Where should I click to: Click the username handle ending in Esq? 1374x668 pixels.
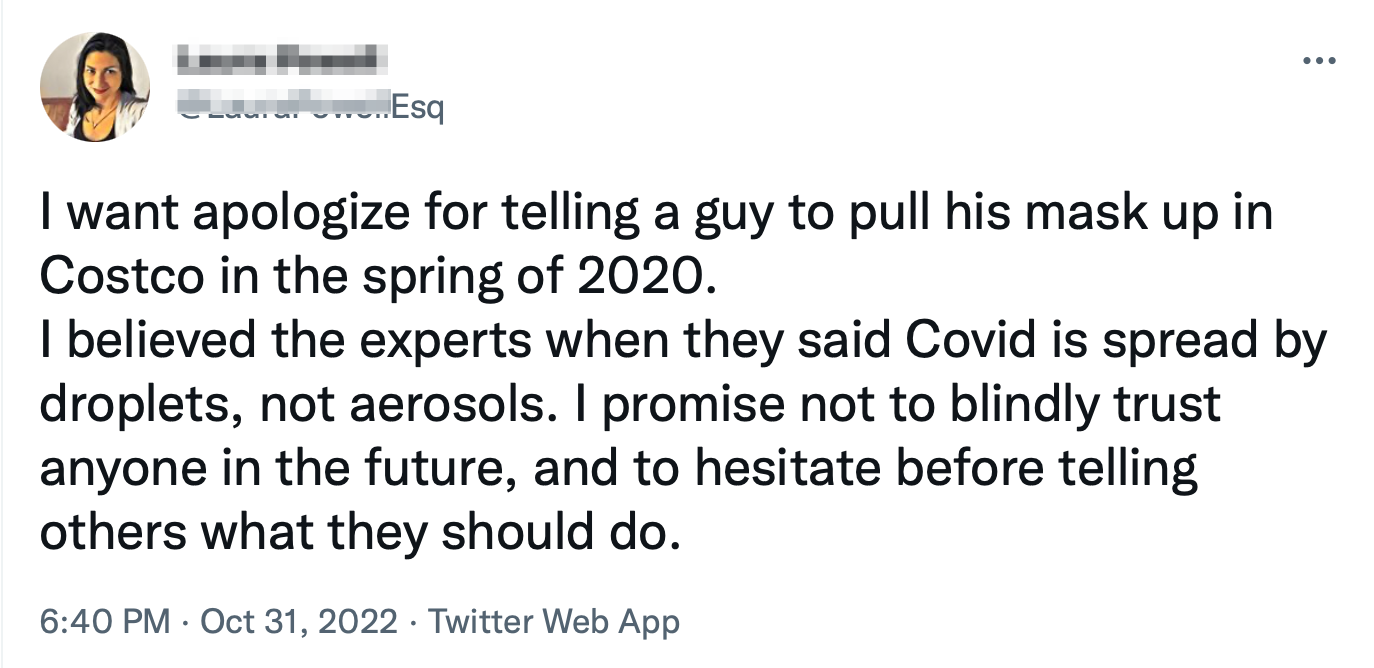310,106
